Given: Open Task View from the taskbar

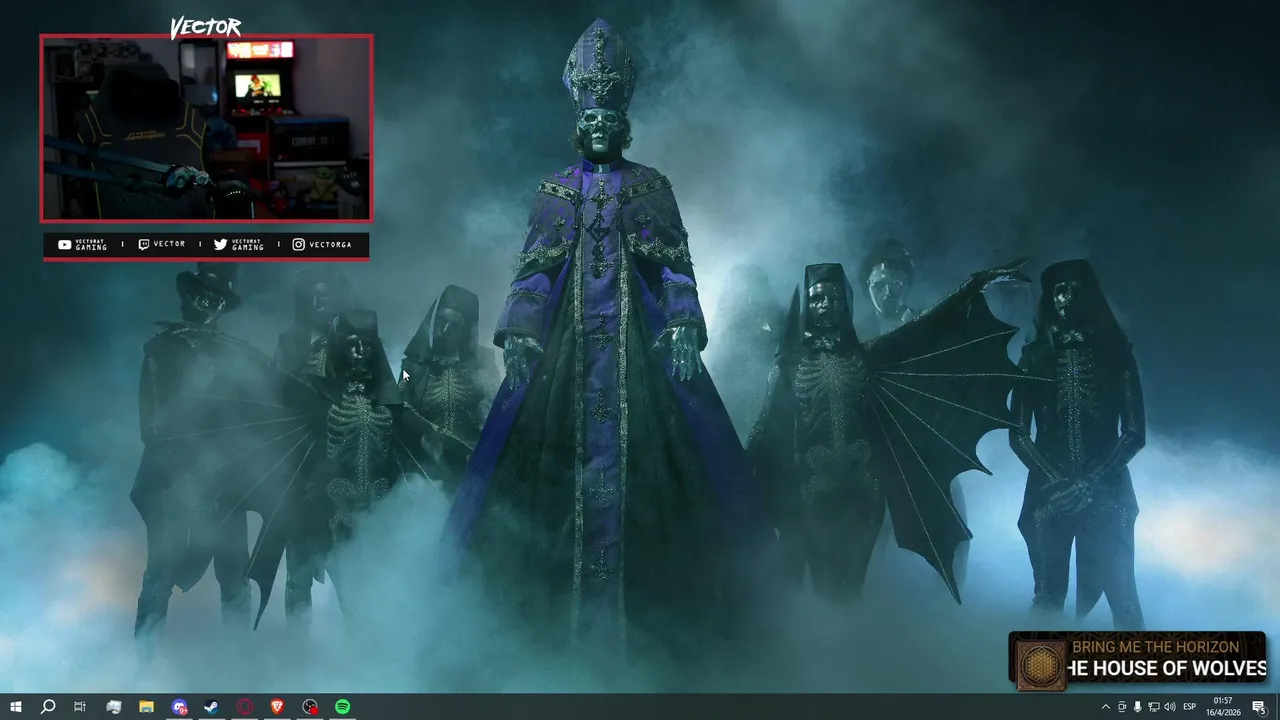Looking at the screenshot, I should point(80,707).
